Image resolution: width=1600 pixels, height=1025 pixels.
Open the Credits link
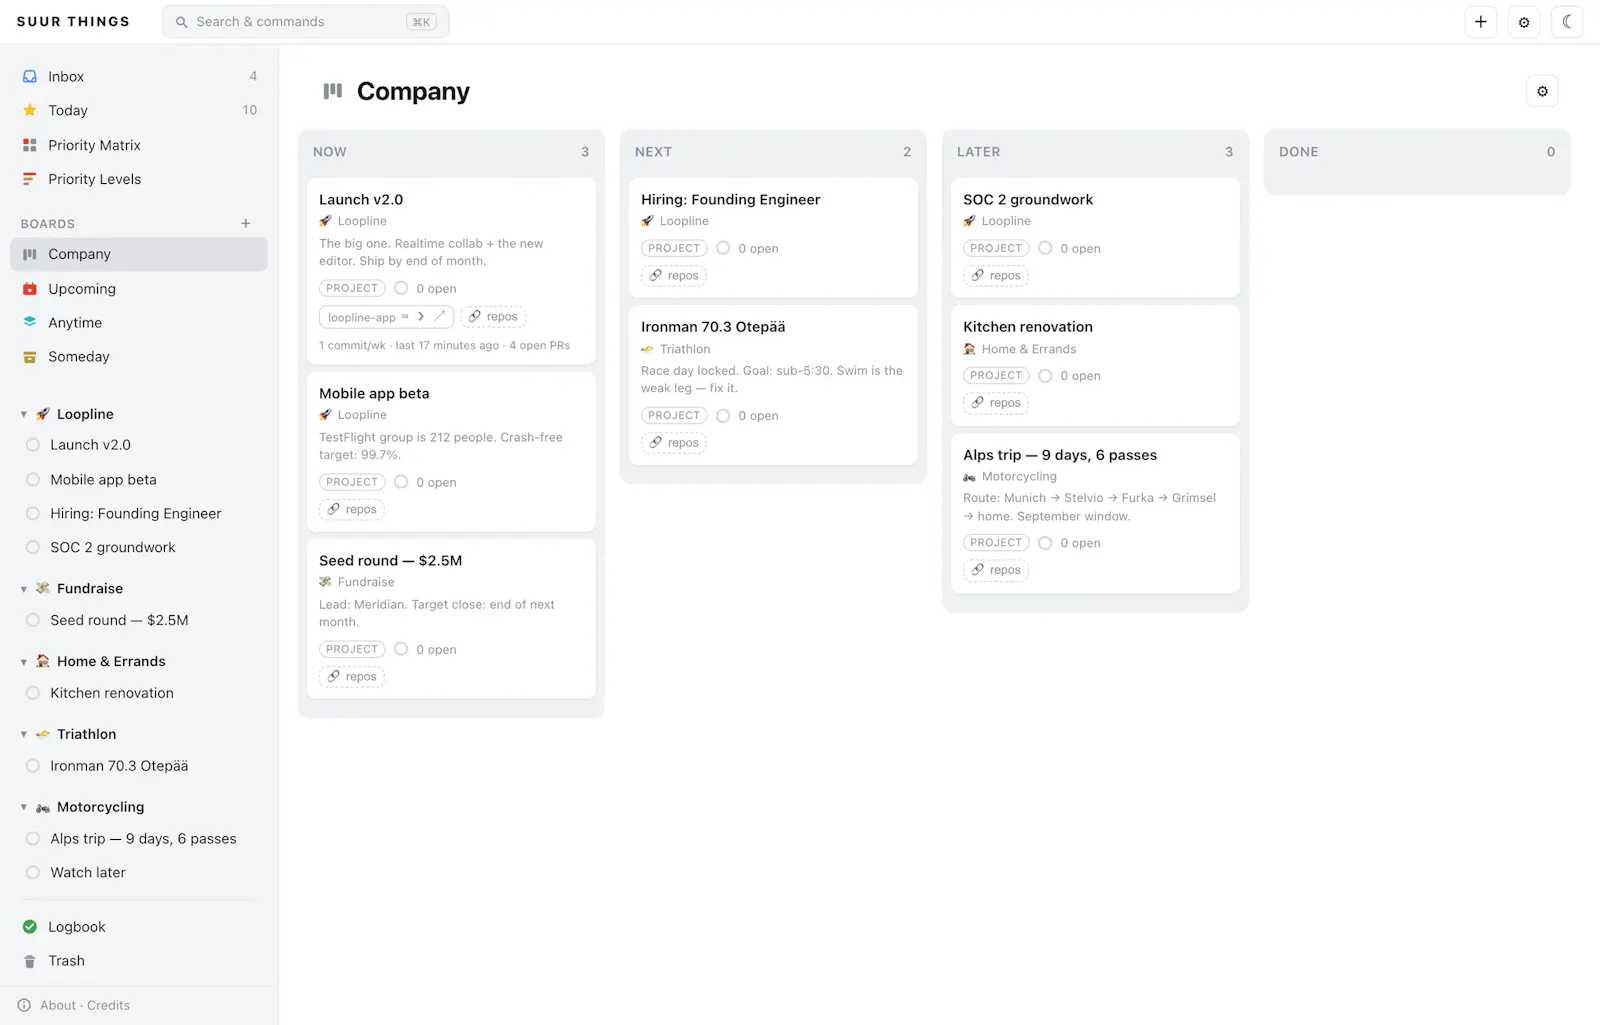(108, 1005)
